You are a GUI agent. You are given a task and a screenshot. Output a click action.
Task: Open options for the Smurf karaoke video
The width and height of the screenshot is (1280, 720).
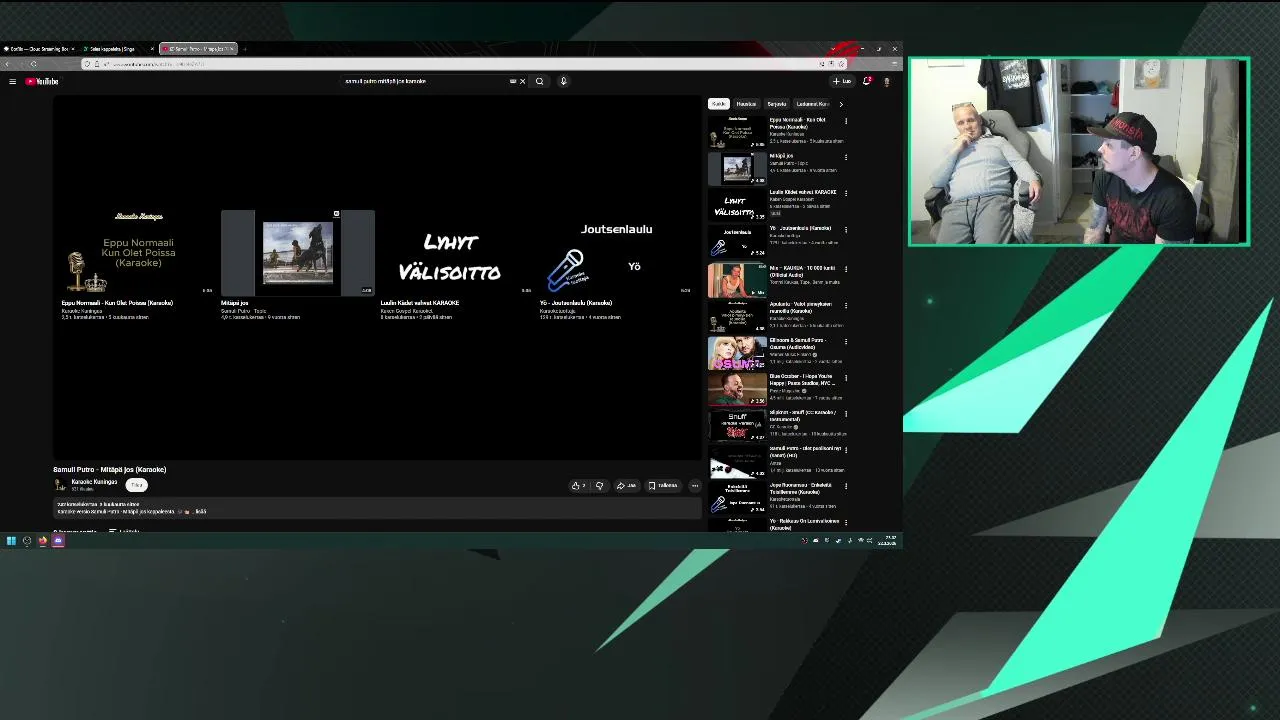pyautogui.click(x=846, y=413)
